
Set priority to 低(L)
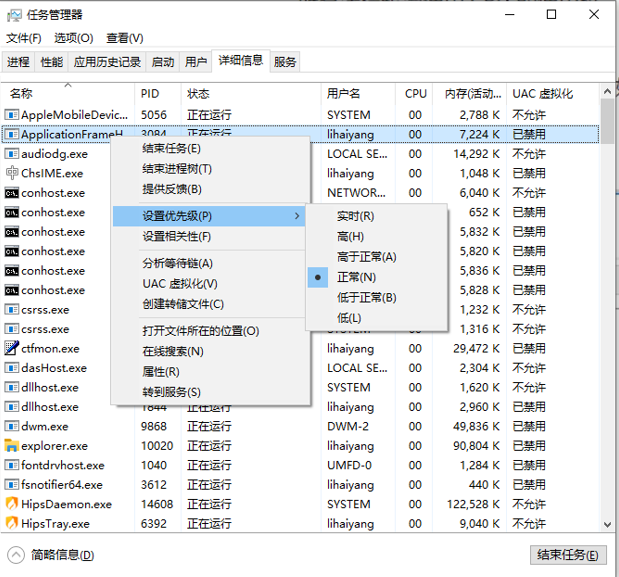pyautogui.click(x=377, y=318)
